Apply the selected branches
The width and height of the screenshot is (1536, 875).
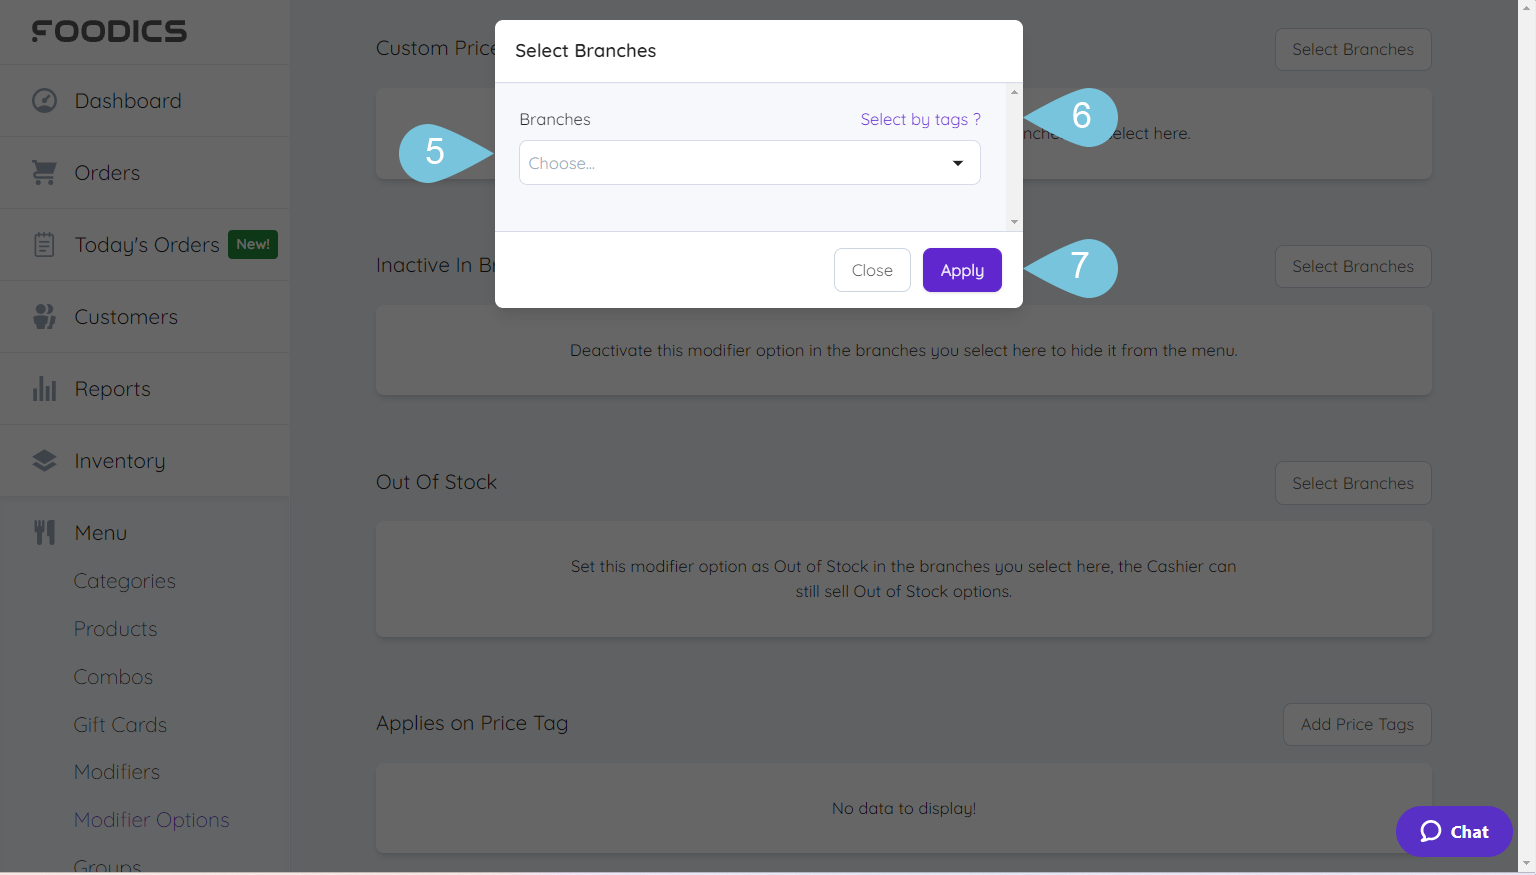pyautogui.click(x=962, y=270)
